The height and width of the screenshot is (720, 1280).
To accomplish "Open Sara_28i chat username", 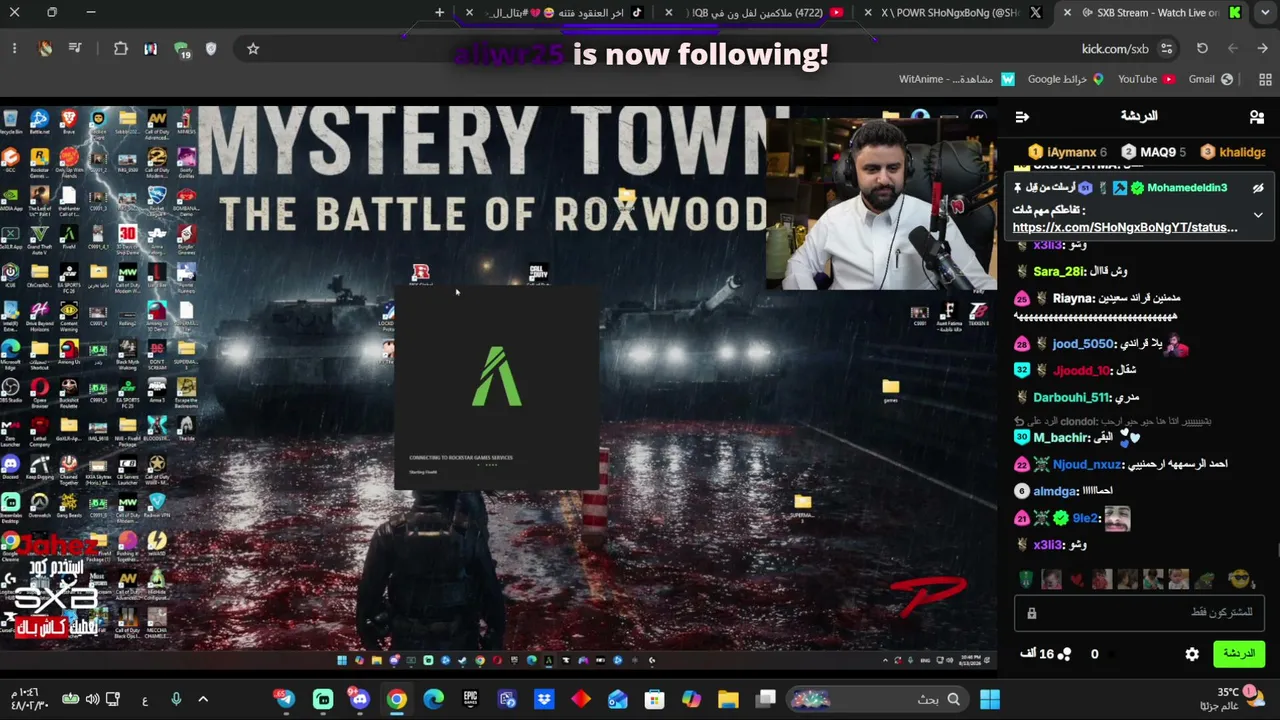I will coord(1059,271).
